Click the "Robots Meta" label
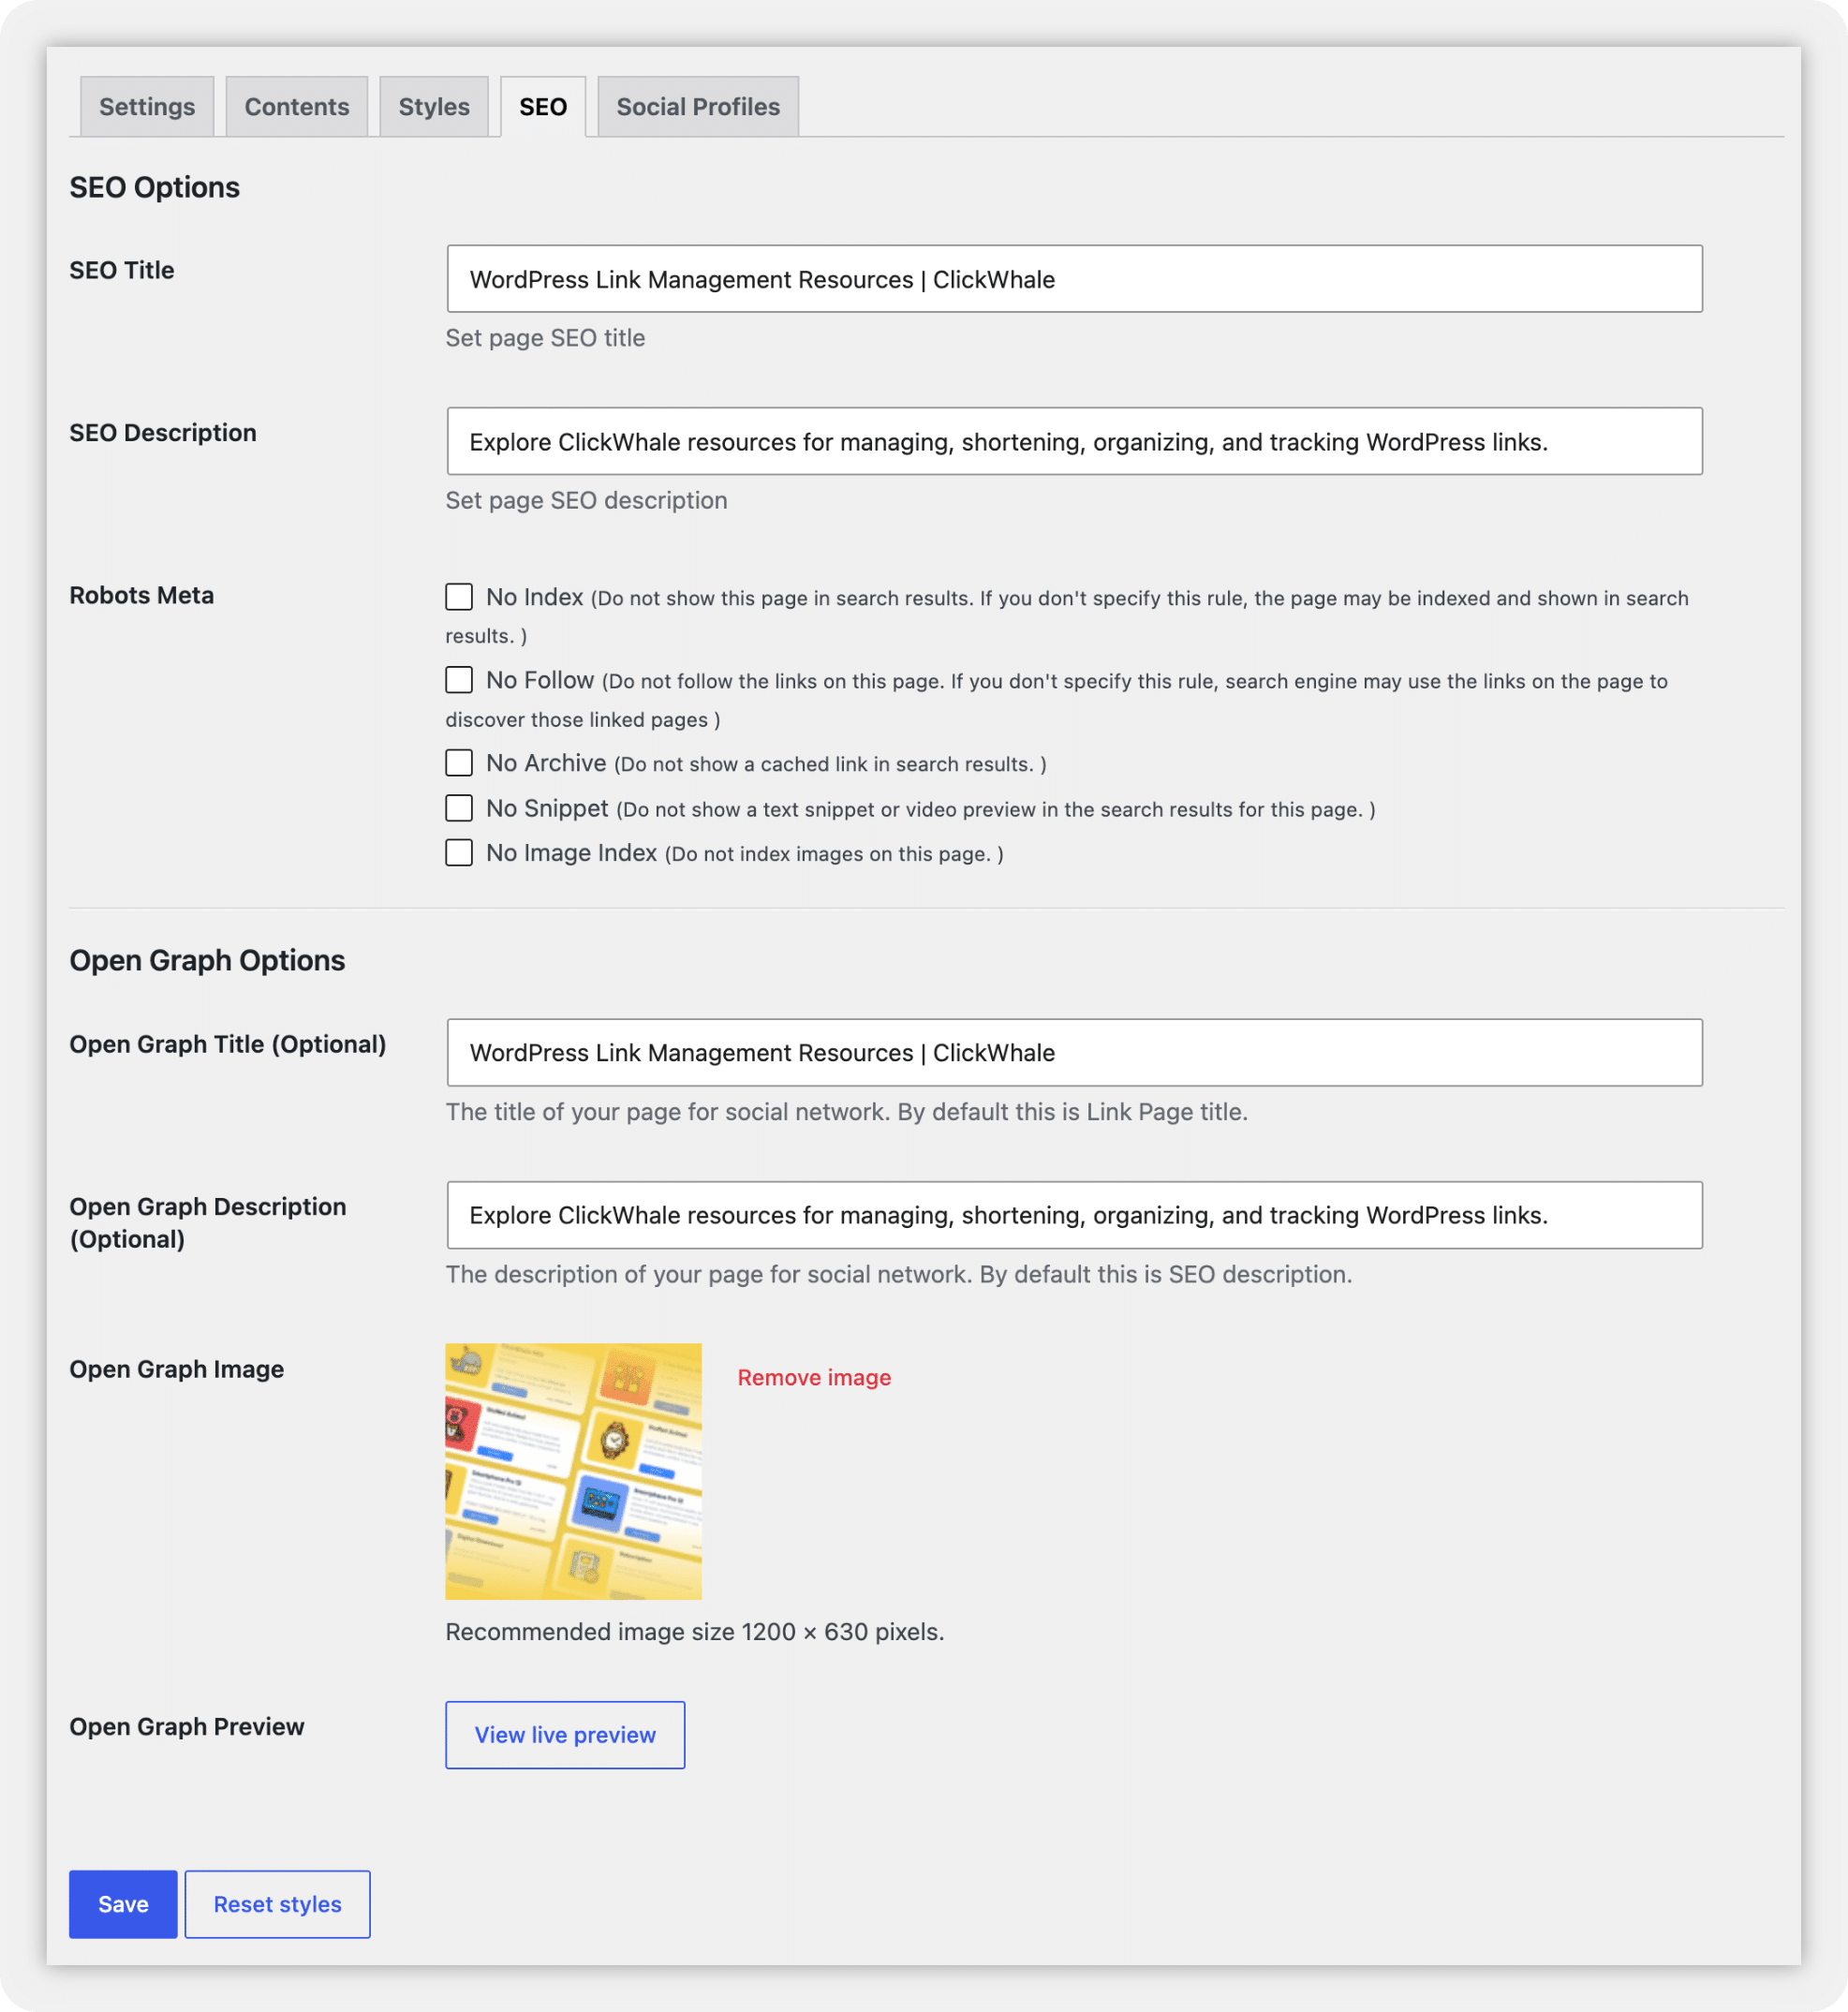 pos(141,595)
